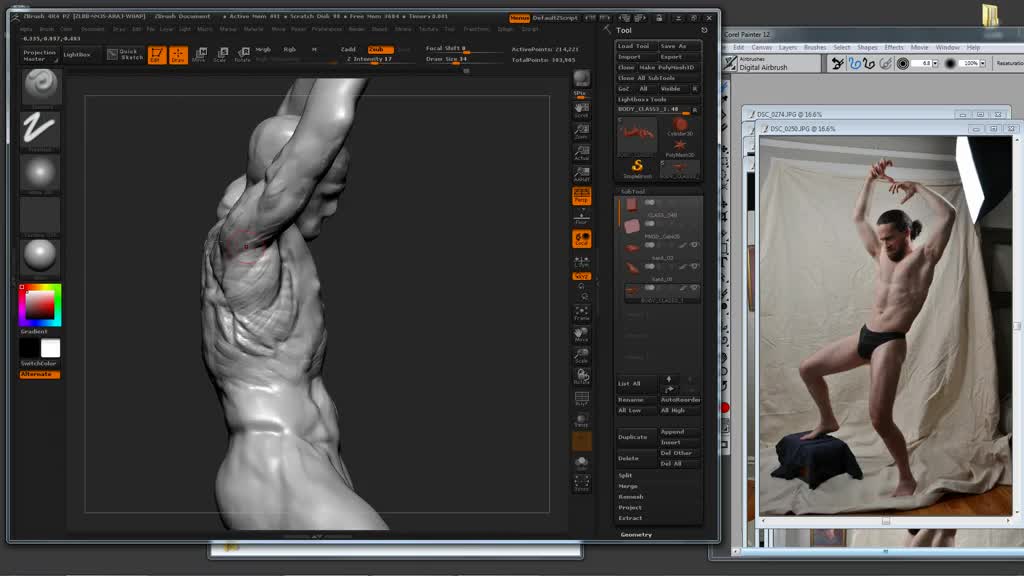This screenshot has height=576, width=1024.
Task: Click the Rotate view icon on the right shelf
Action: (581, 377)
